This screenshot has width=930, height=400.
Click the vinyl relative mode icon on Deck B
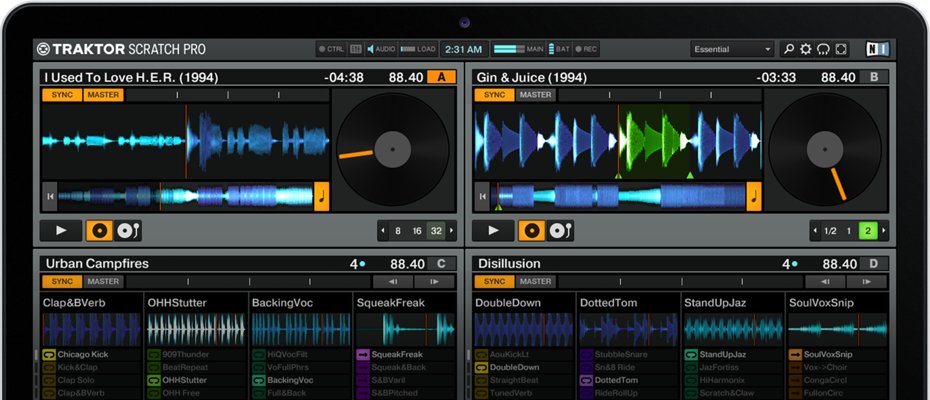[560, 231]
